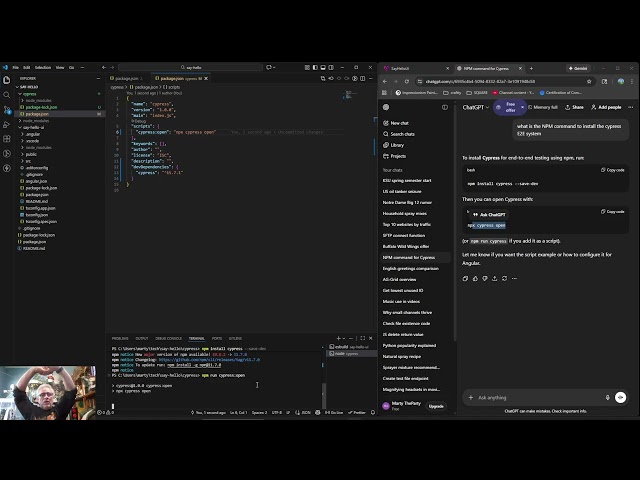Copy code for npm install cypress block

click(x=612, y=170)
